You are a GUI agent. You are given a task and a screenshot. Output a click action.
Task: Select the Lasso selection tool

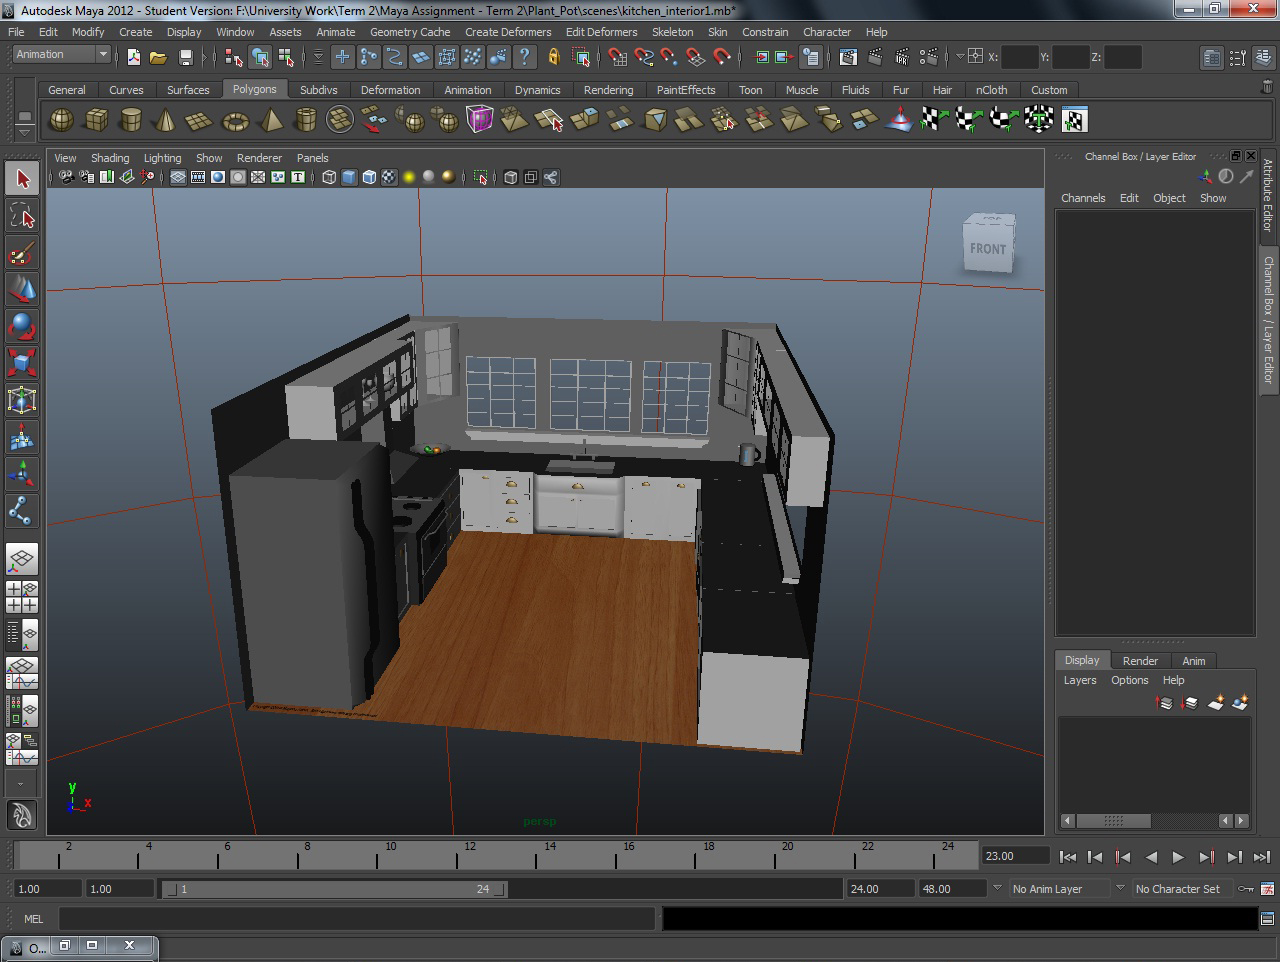coord(21,216)
